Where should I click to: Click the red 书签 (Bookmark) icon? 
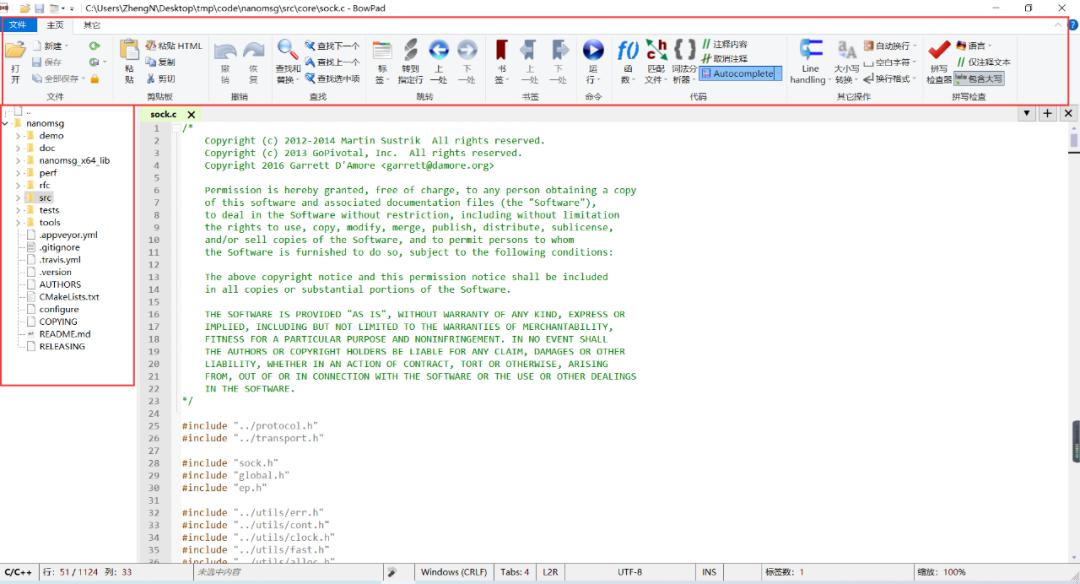pyautogui.click(x=501, y=50)
